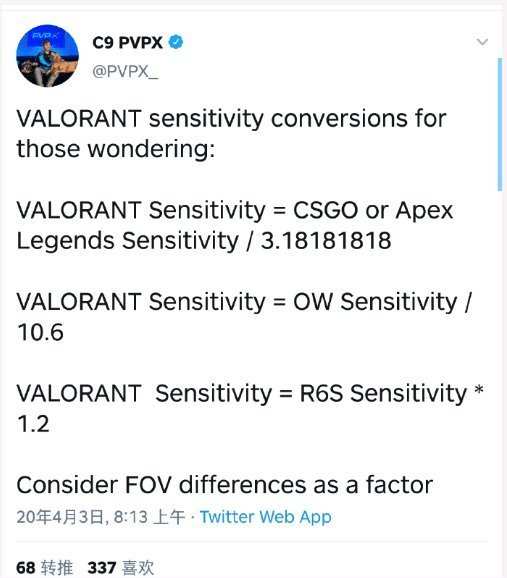Click the CSGO or Apex Legends conversion line
The width and height of the screenshot is (507, 578).
(235, 225)
